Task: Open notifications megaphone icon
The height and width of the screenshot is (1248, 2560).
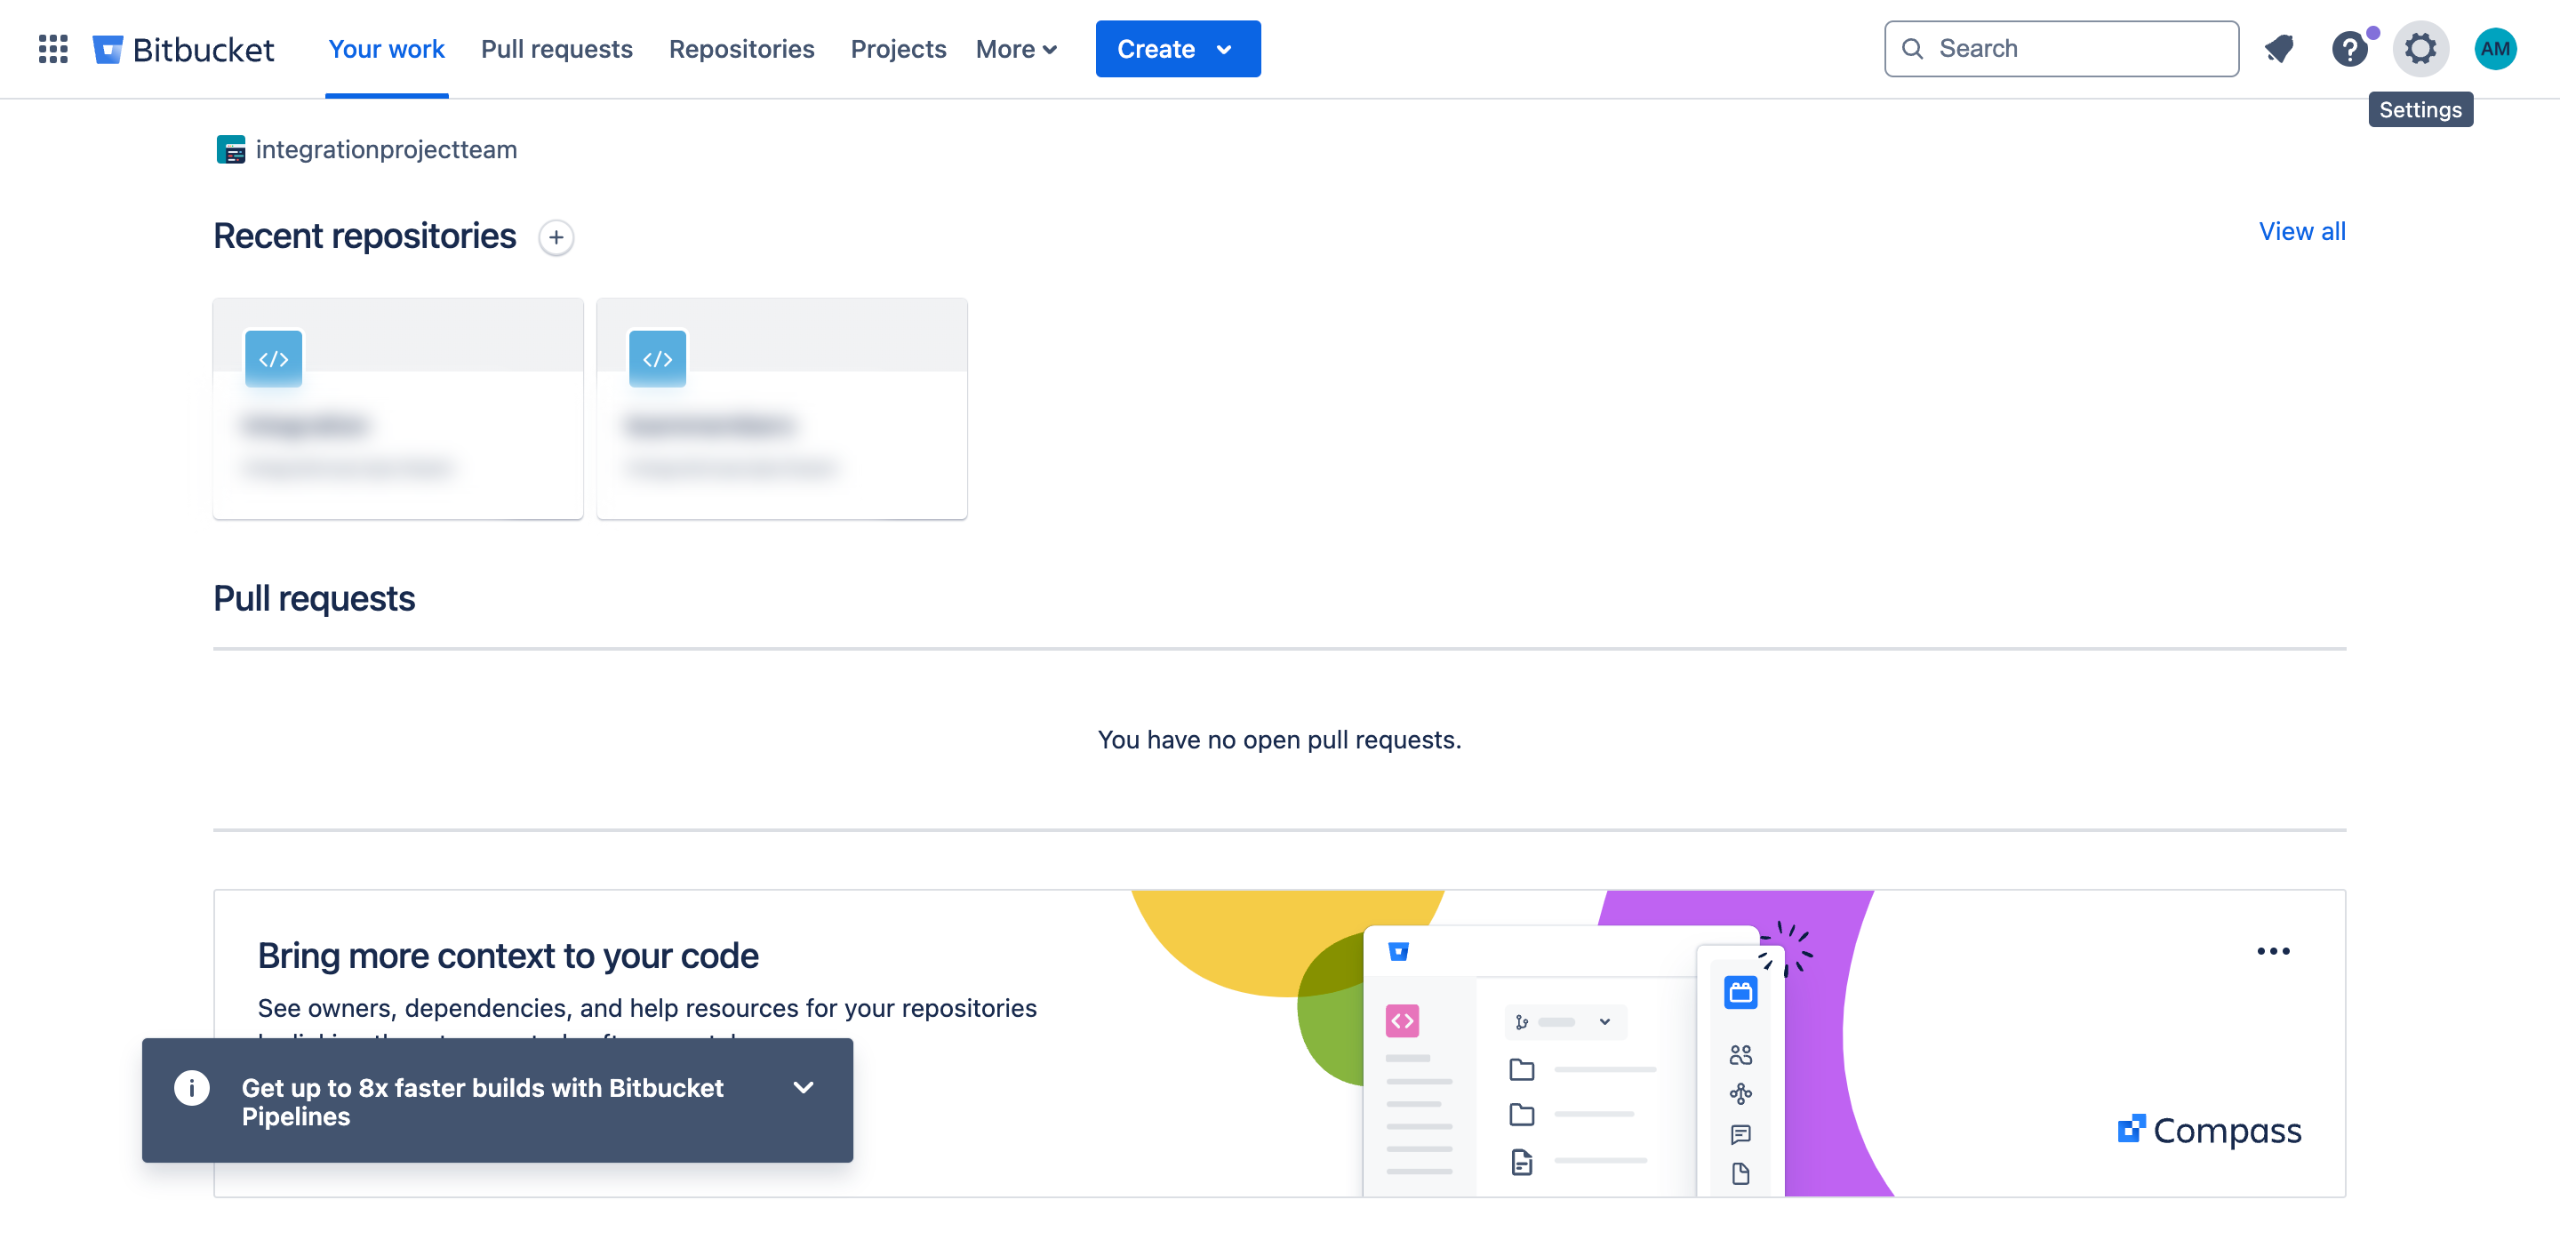Action: click(2279, 48)
